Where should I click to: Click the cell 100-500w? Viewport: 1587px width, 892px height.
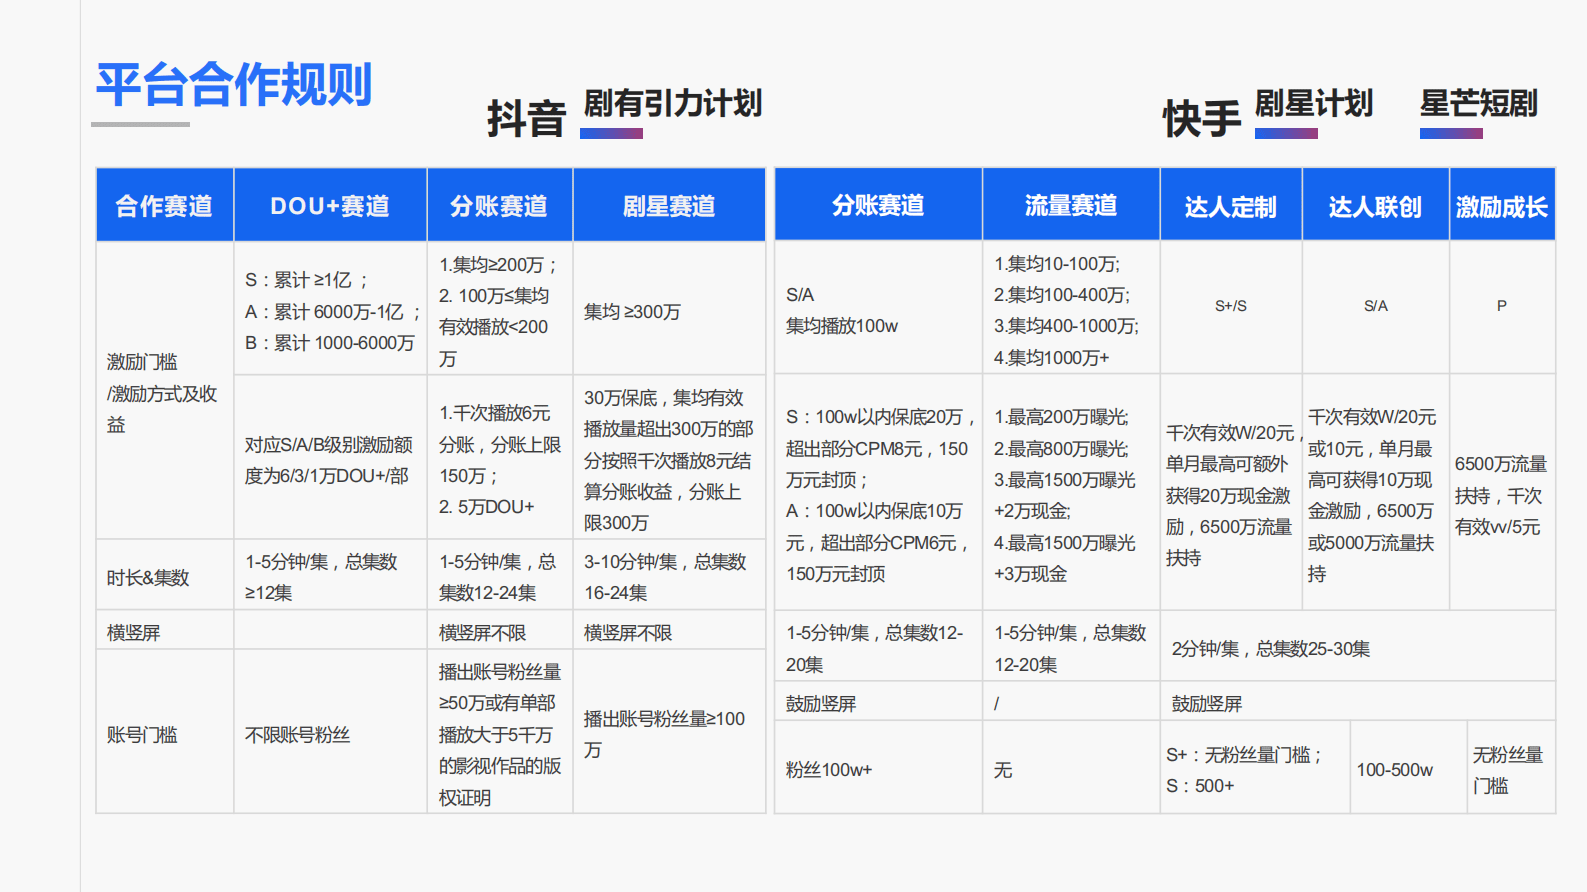(x=1407, y=769)
